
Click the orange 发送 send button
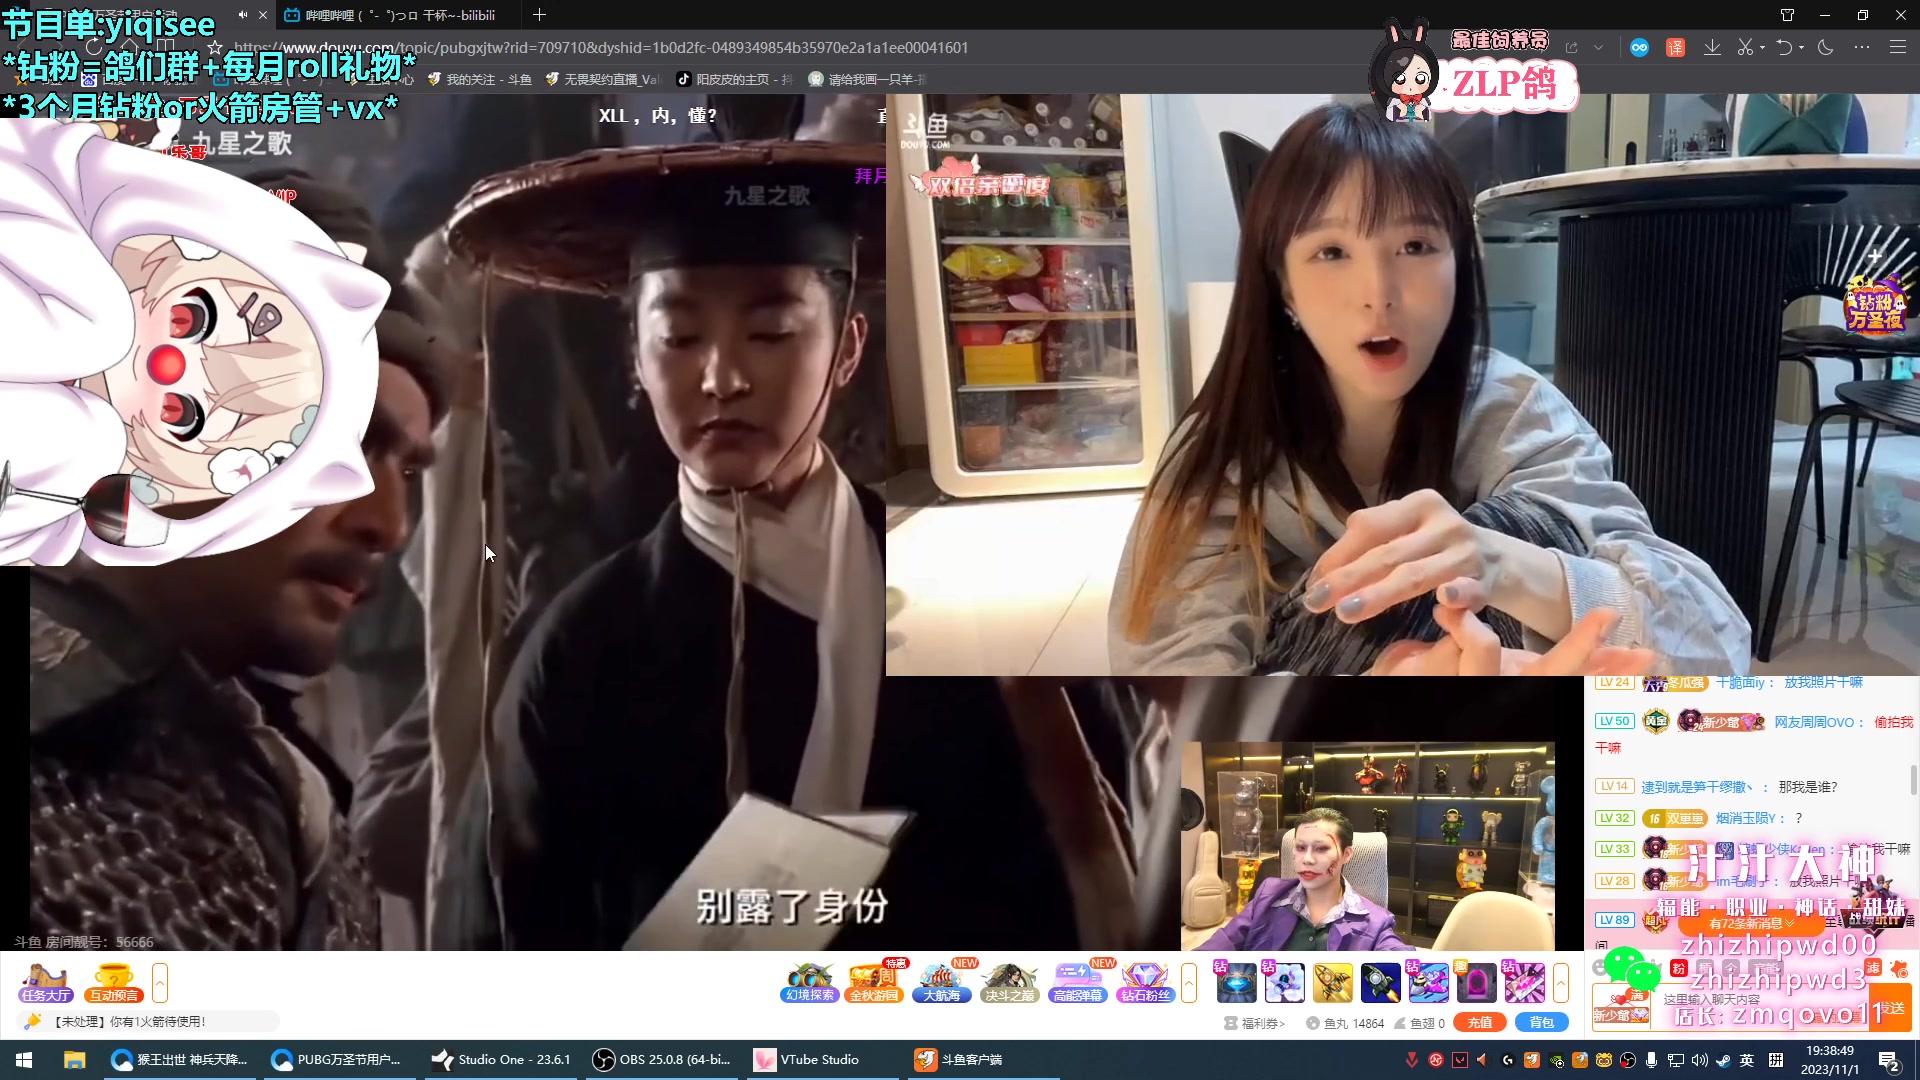pyautogui.click(x=1891, y=1008)
